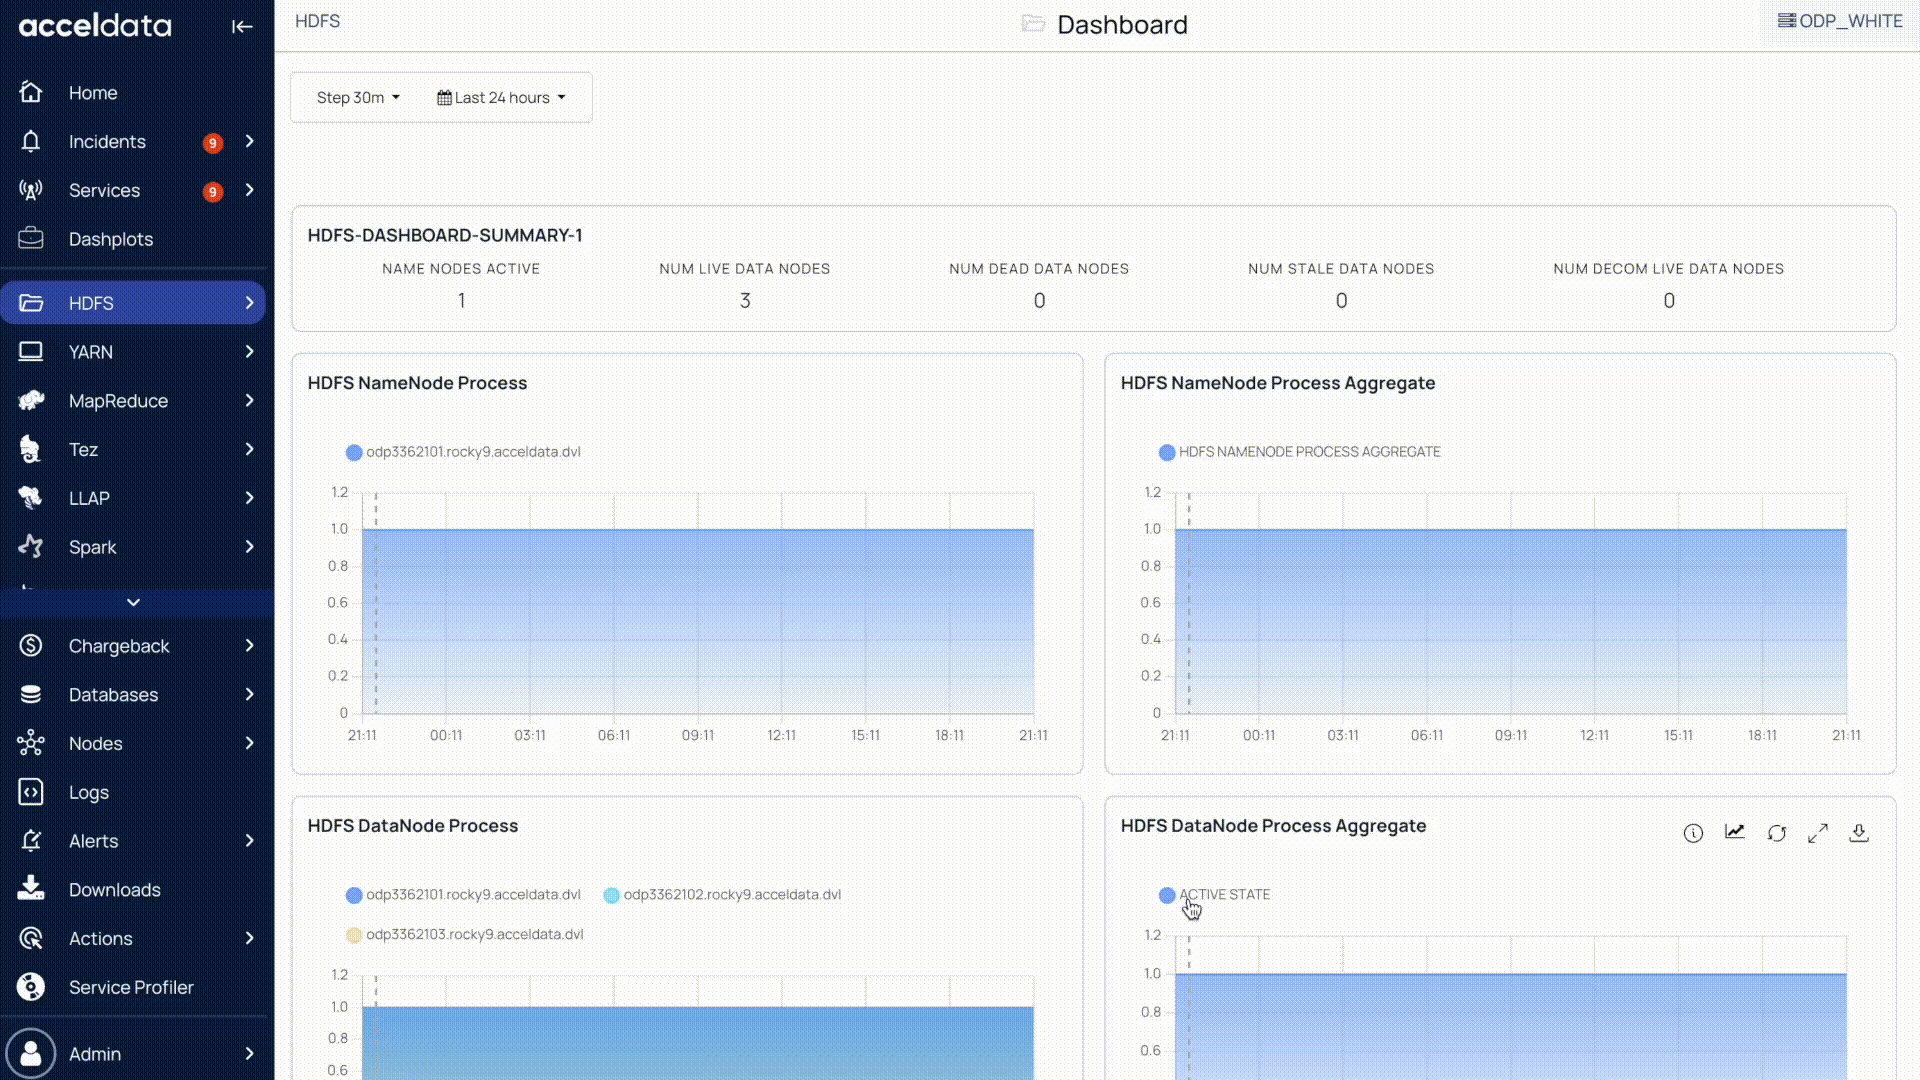Expand DataNode Process Aggregate chart to fullscreen
Image resolution: width=1920 pixels, height=1080 pixels.
[x=1817, y=833]
